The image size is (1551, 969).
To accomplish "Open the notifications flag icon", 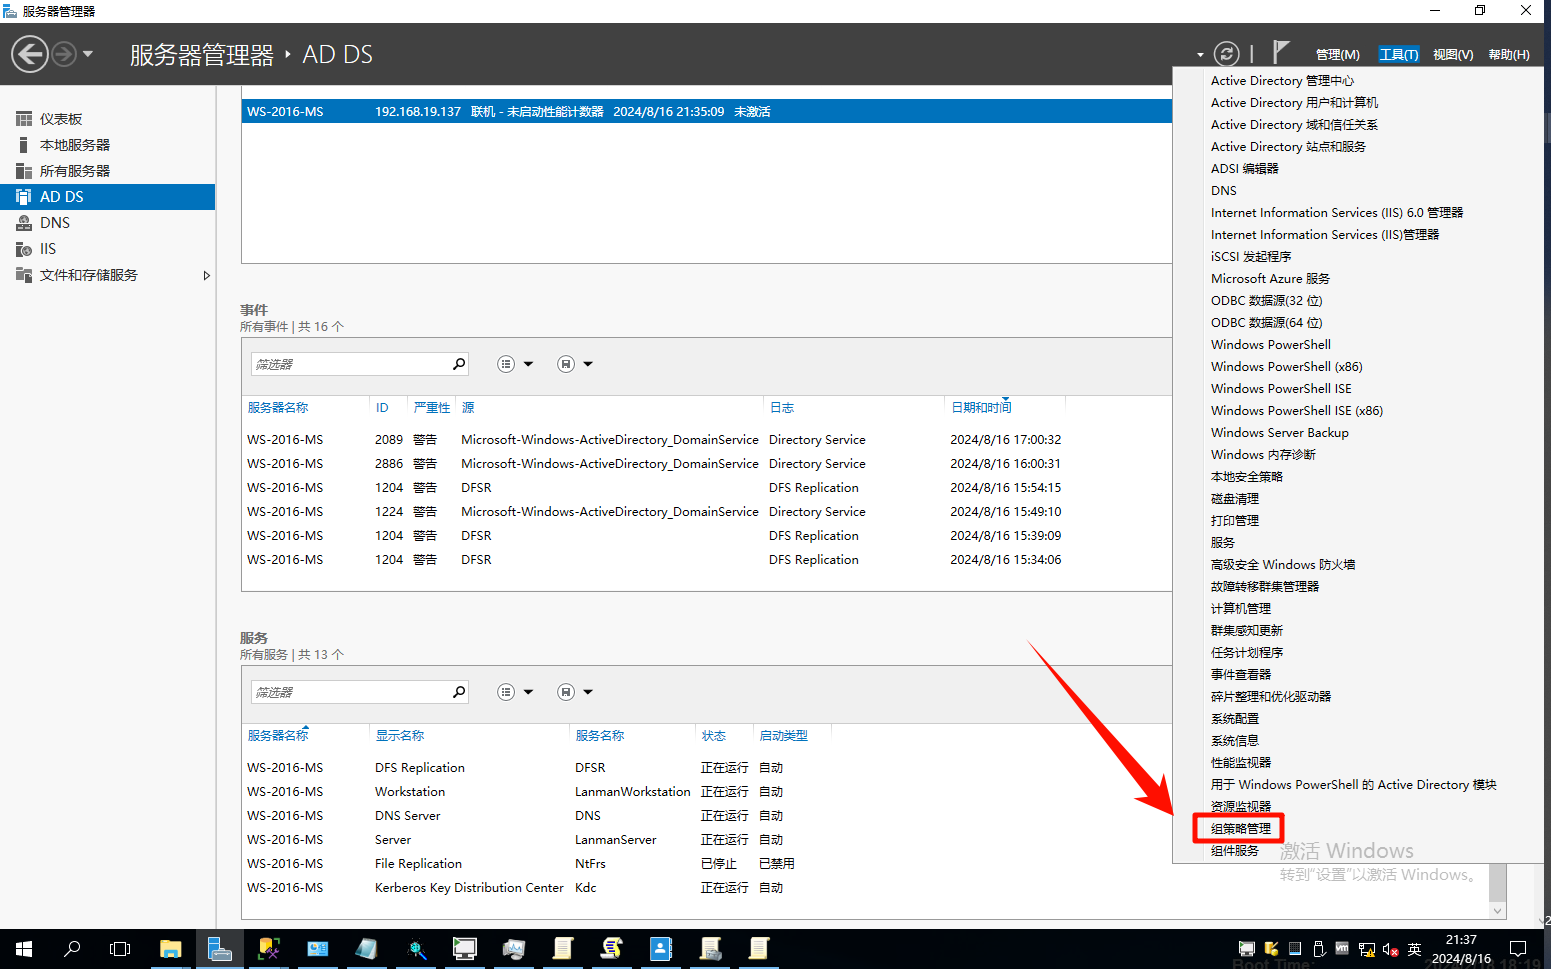I will coord(1280,52).
